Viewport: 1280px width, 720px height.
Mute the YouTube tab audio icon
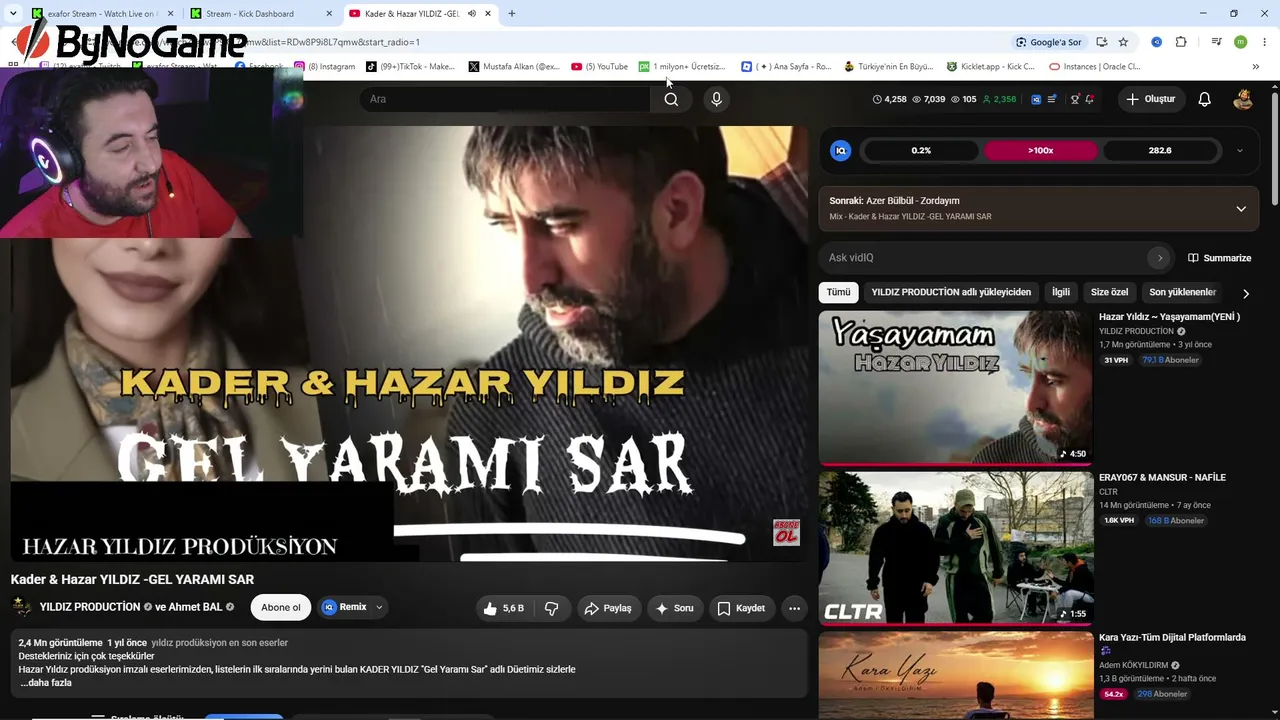pos(472,14)
